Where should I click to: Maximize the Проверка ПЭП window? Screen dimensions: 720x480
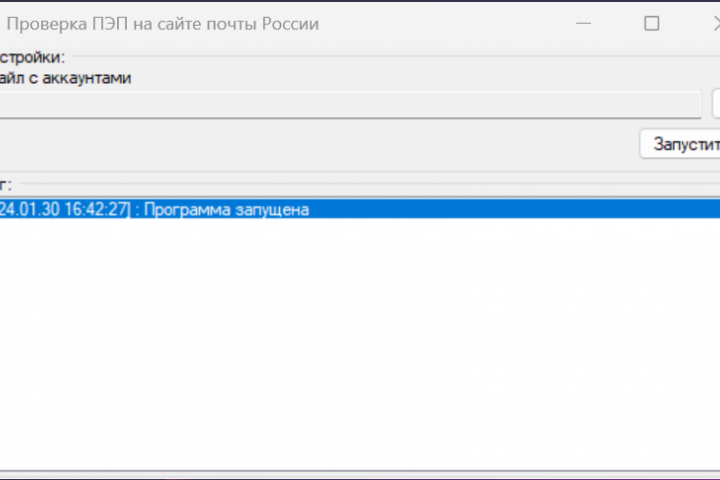[651, 23]
